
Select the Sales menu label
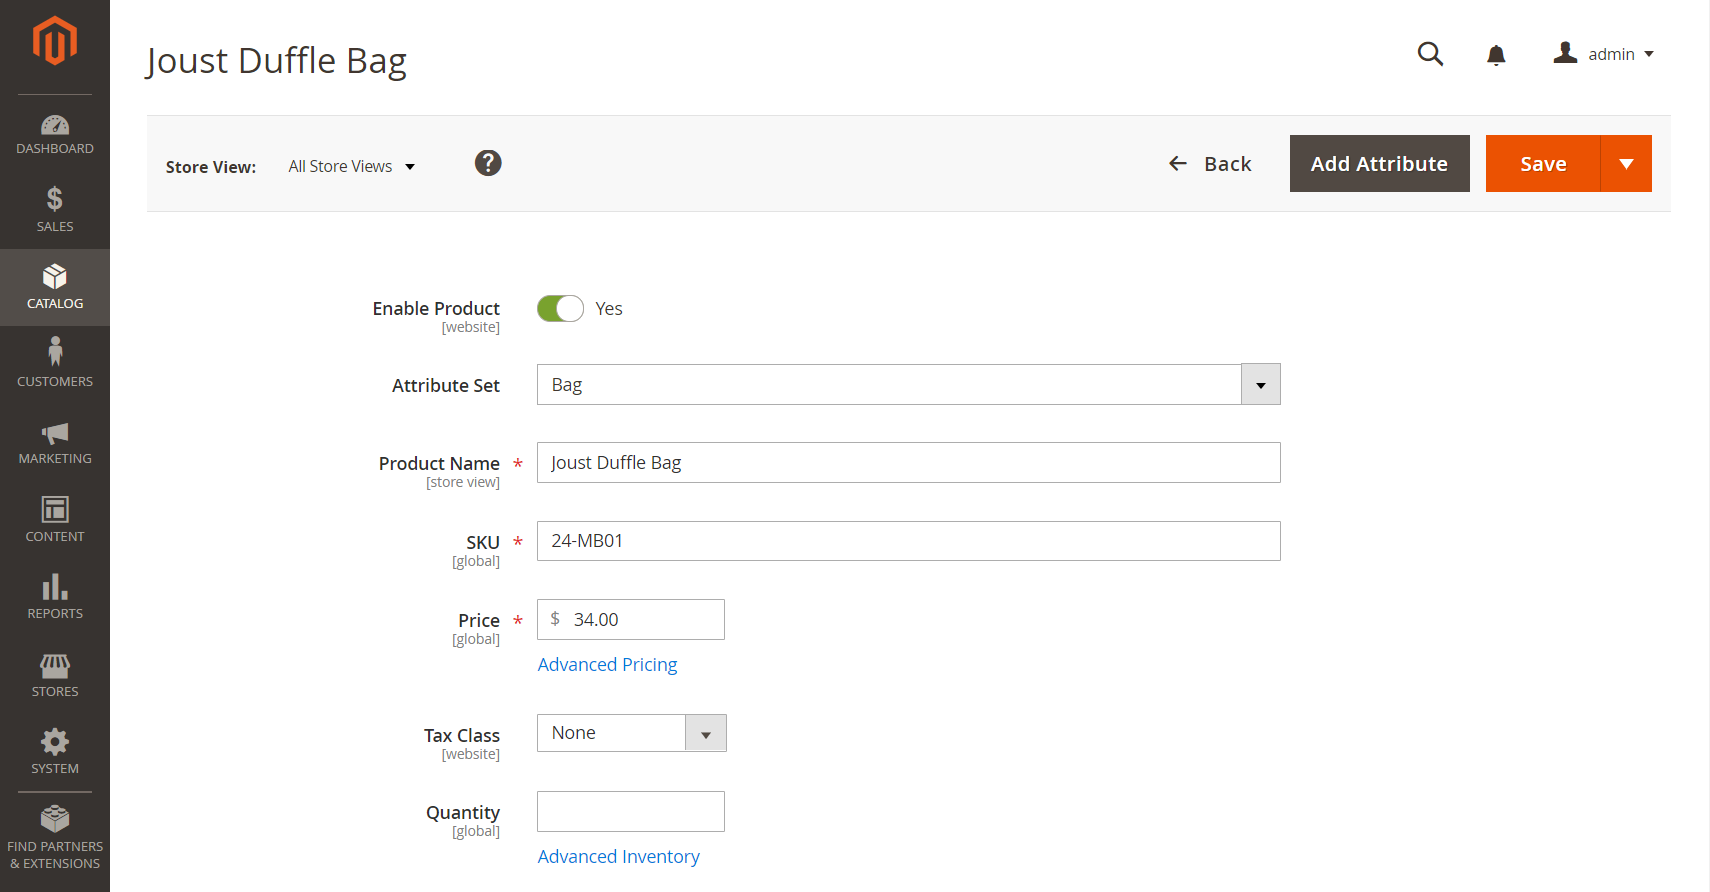pyautogui.click(x=55, y=226)
